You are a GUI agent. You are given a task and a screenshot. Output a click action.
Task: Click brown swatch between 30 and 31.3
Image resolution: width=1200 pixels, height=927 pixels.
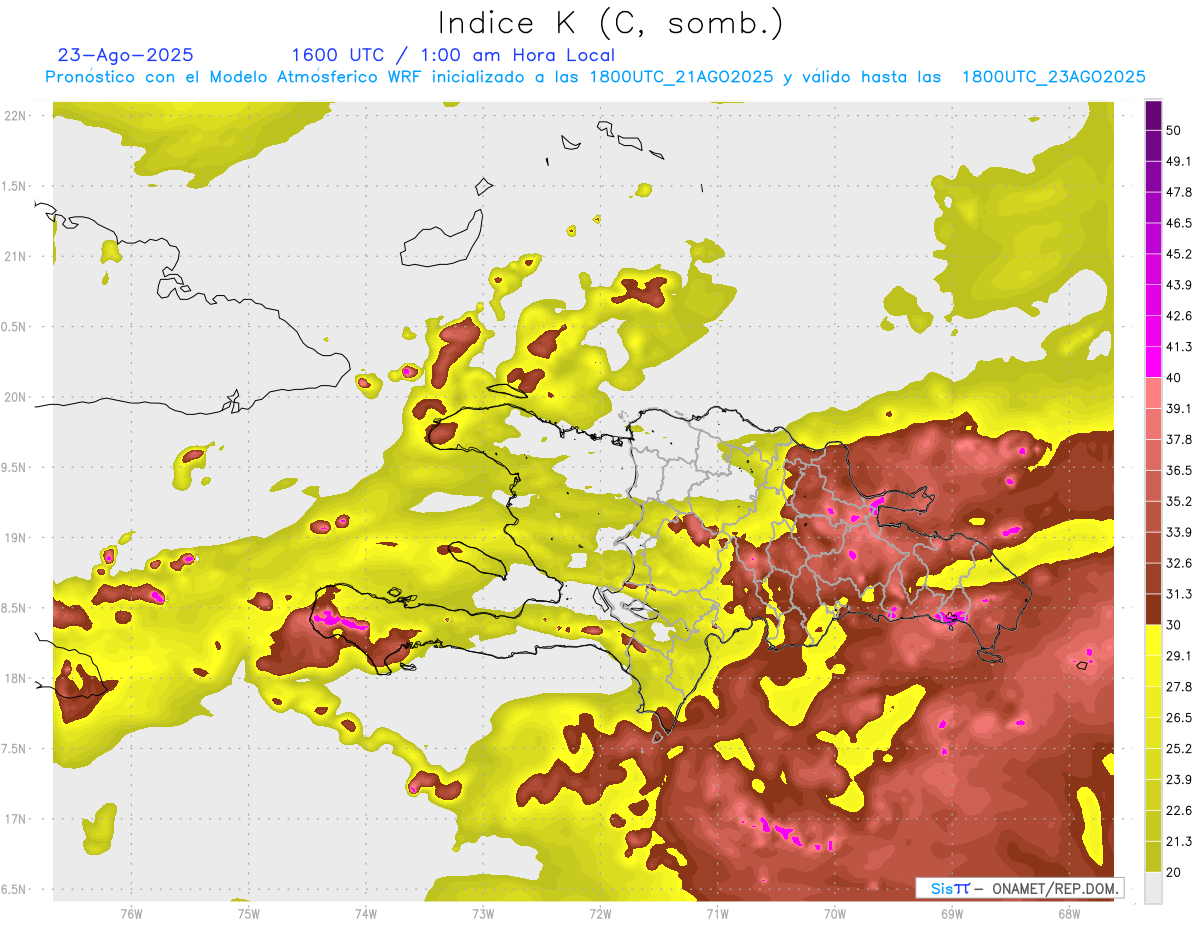click(x=1153, y=609)
